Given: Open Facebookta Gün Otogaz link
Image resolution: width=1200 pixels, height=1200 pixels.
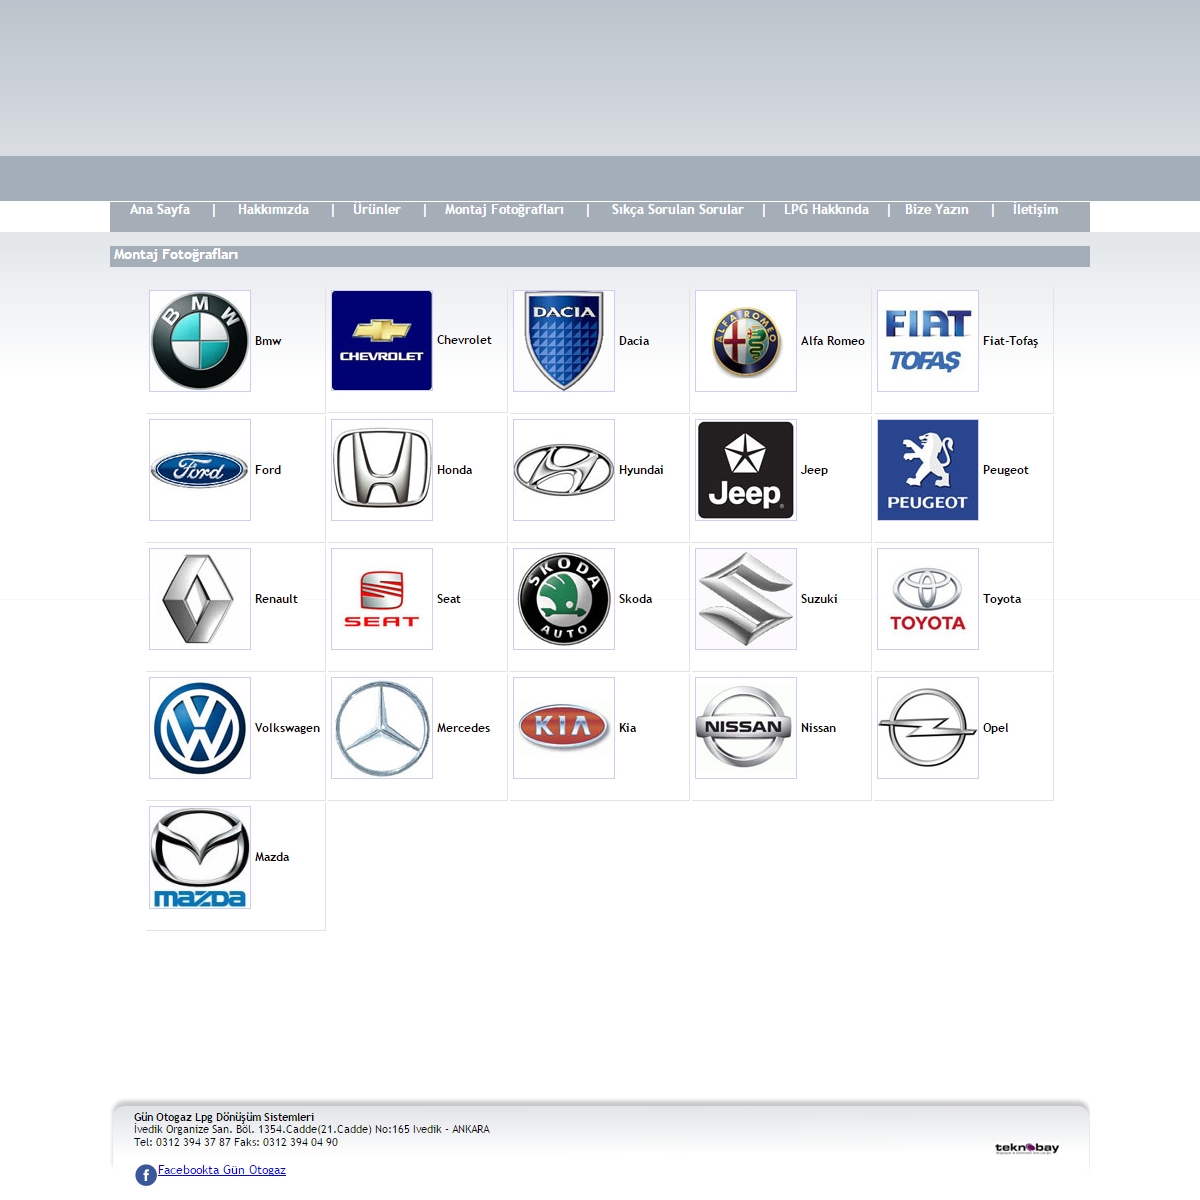Looking at the screenshot, I should pyautogui.click(x=222, y=1170).
